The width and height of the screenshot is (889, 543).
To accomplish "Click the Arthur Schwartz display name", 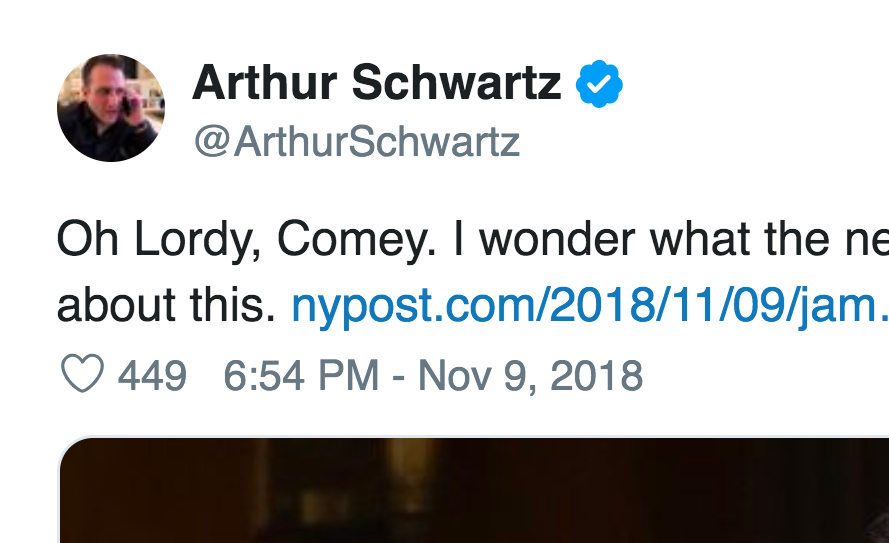I will point(376,83).
